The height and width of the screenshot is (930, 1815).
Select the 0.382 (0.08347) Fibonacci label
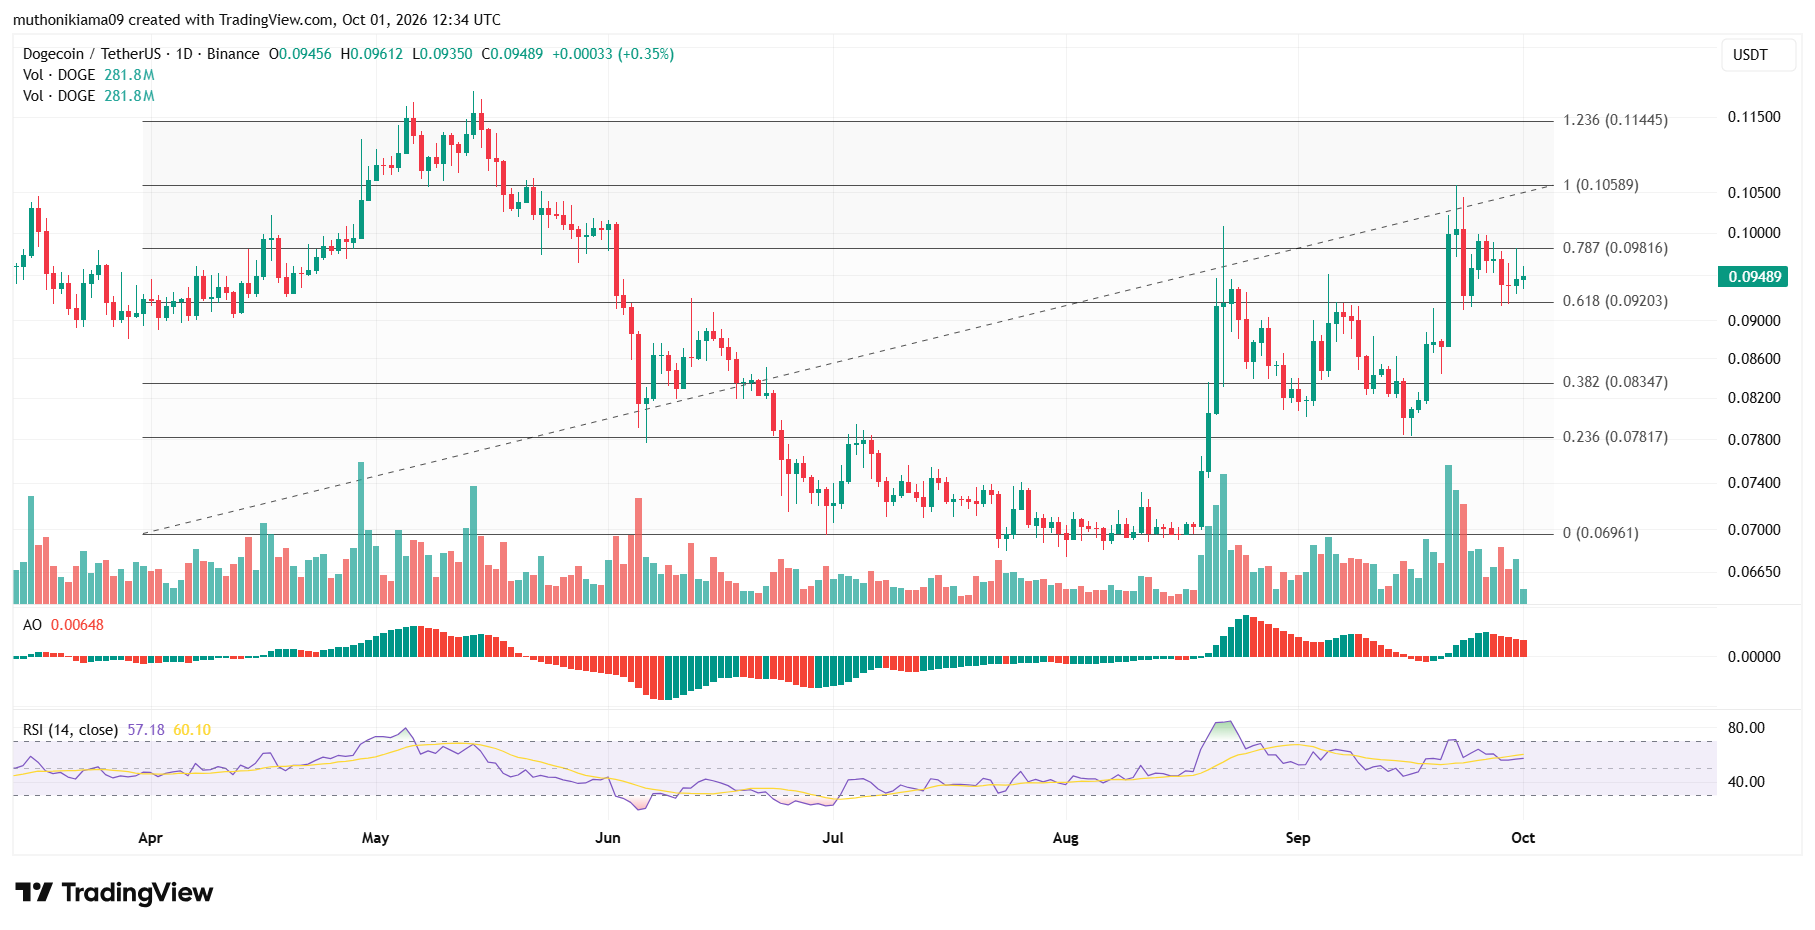tap(1615, 382)
